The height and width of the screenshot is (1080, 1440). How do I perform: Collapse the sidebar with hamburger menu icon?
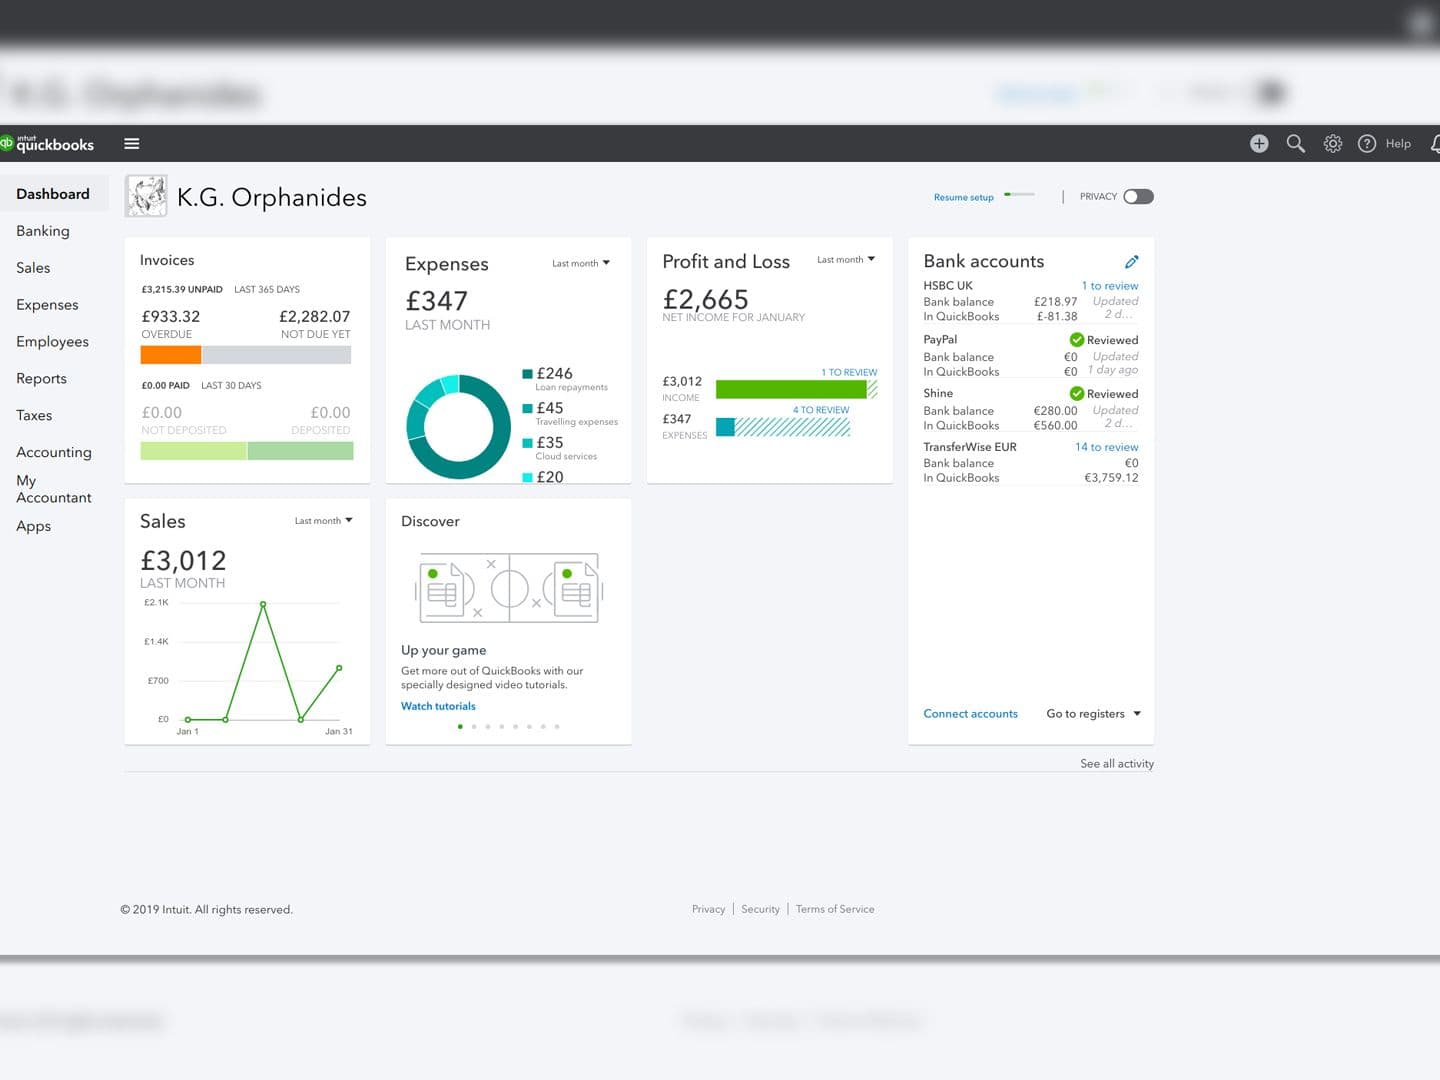(131, 144)
